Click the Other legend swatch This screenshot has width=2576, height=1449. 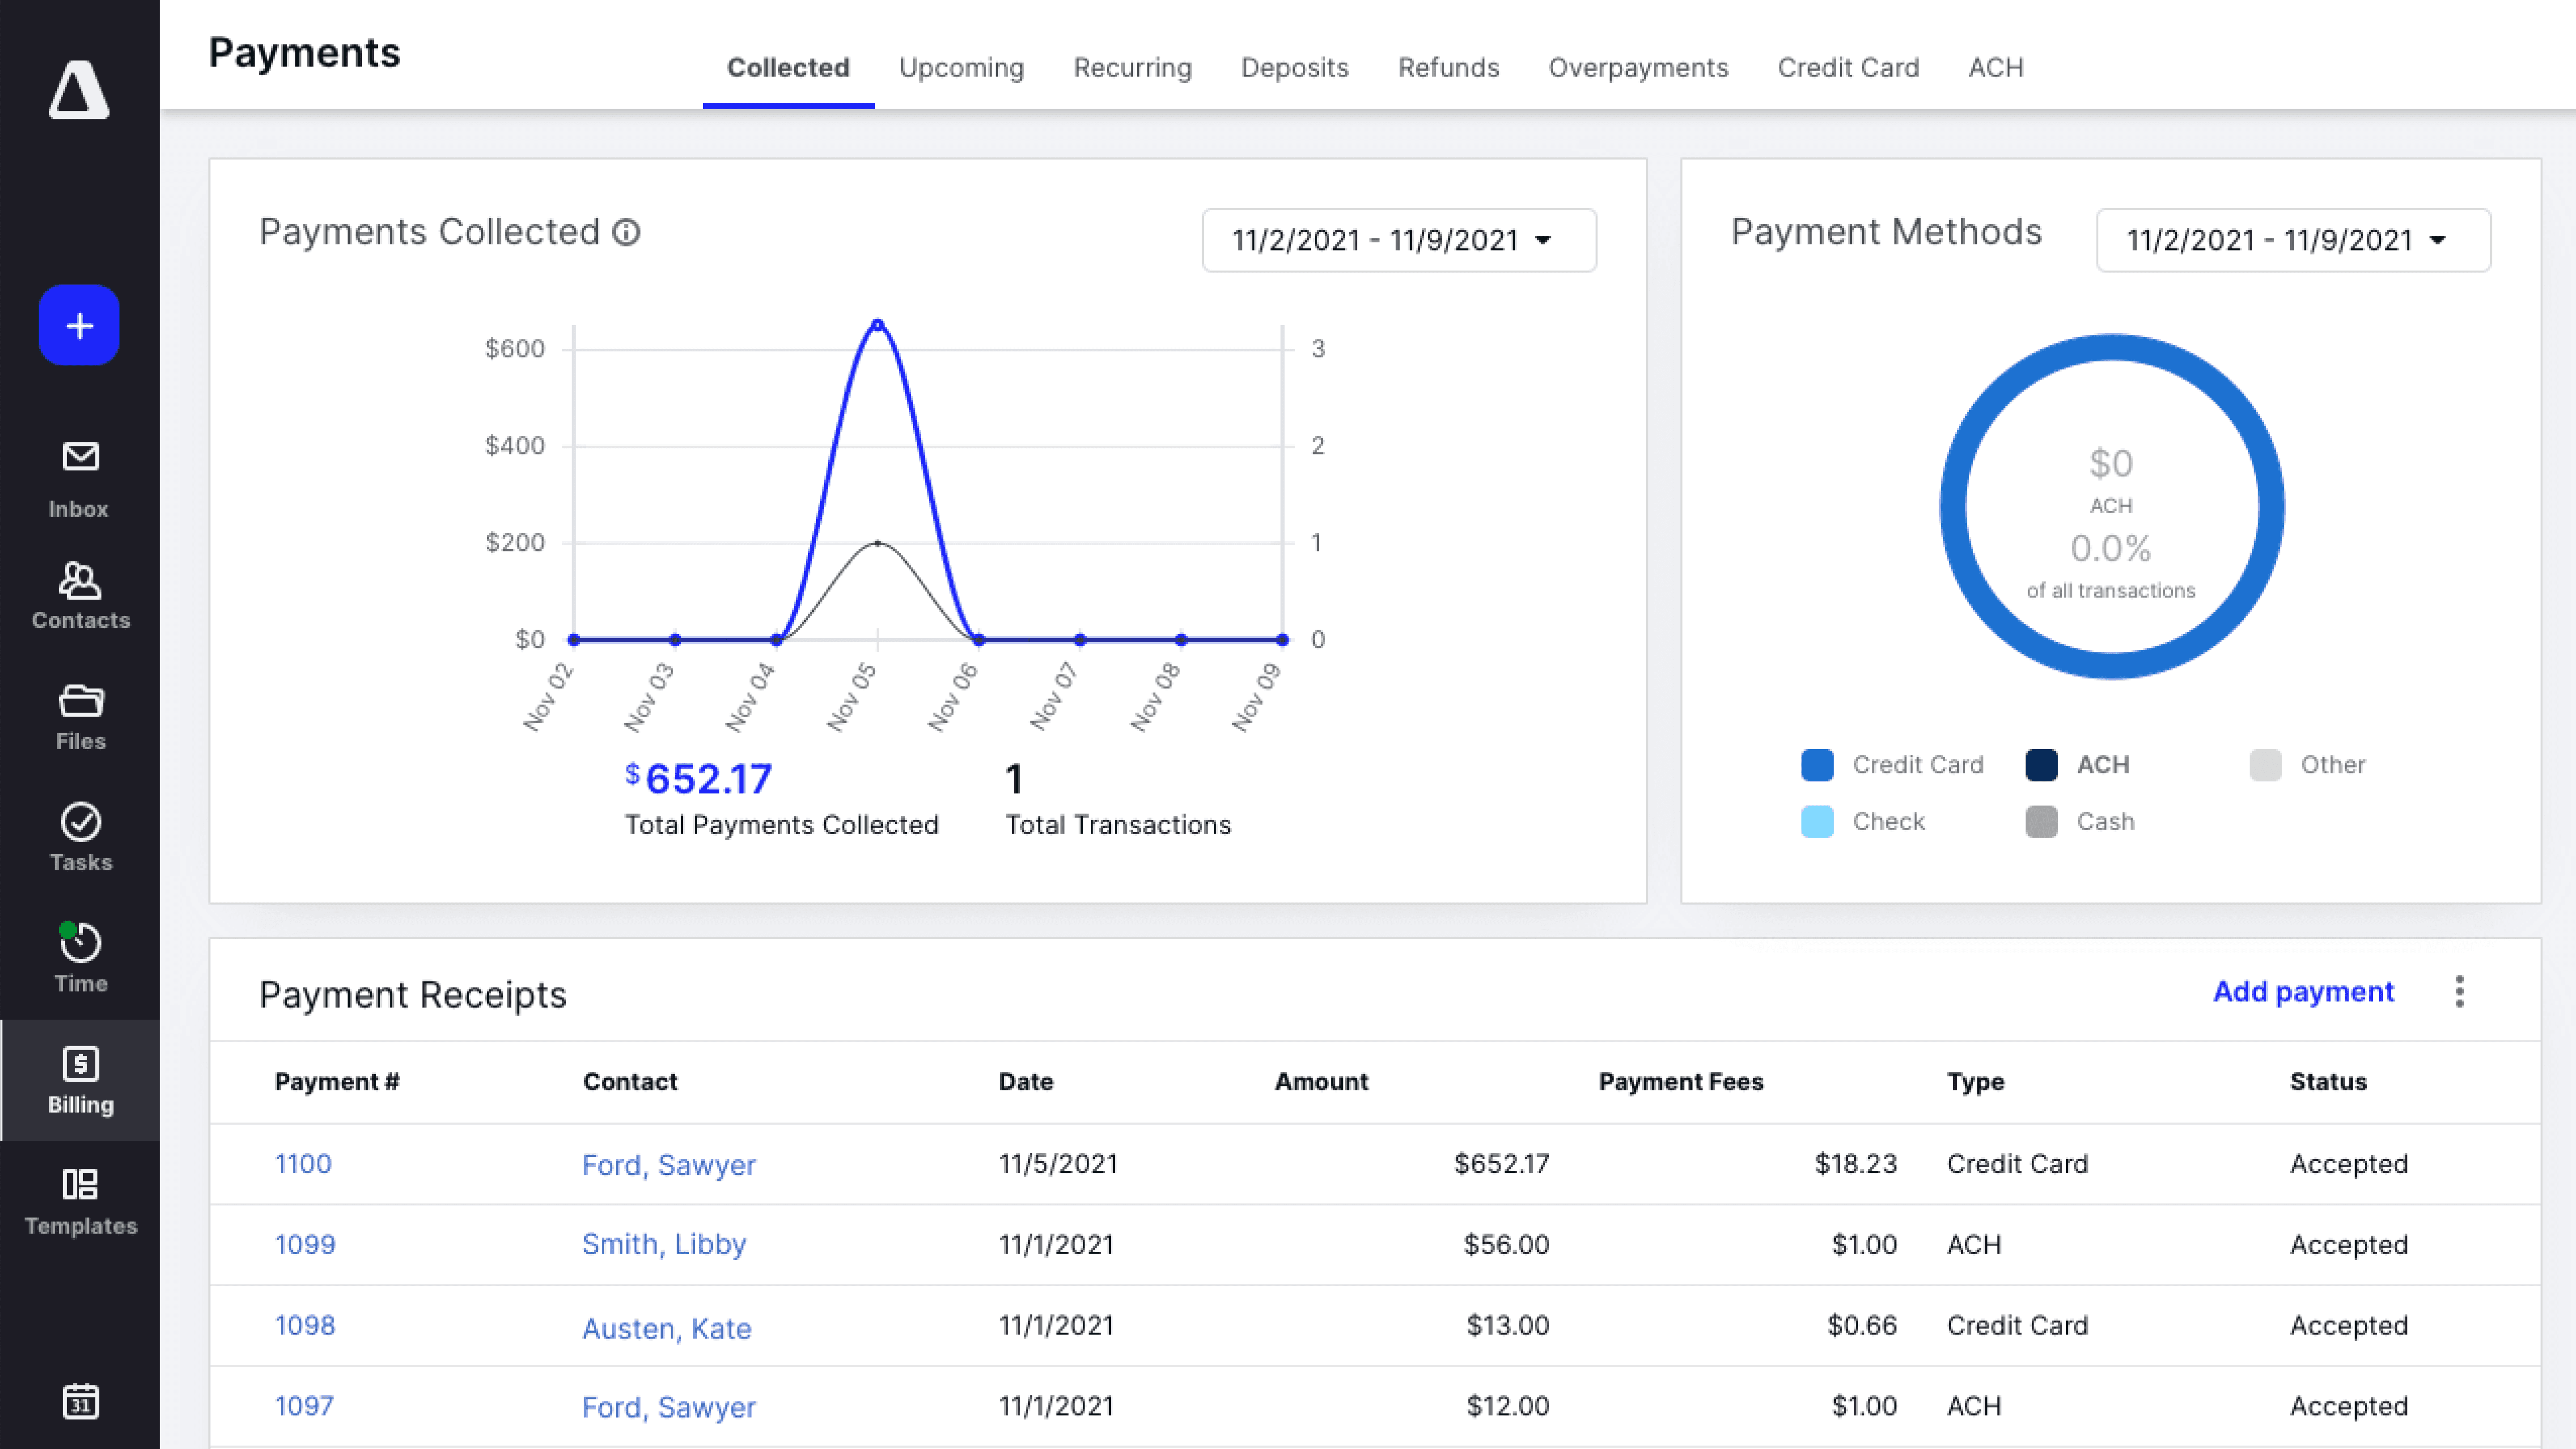[x=2265, y=765]
